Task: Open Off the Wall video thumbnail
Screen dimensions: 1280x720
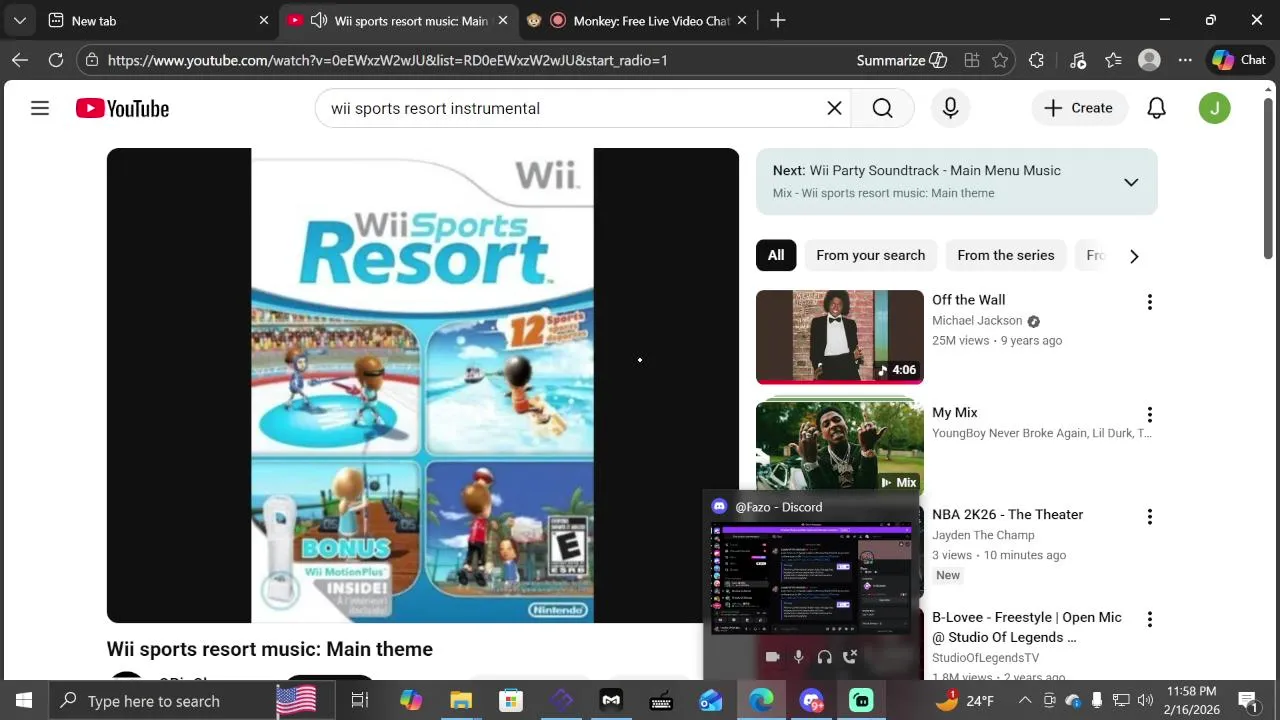Action: (840, 337)
